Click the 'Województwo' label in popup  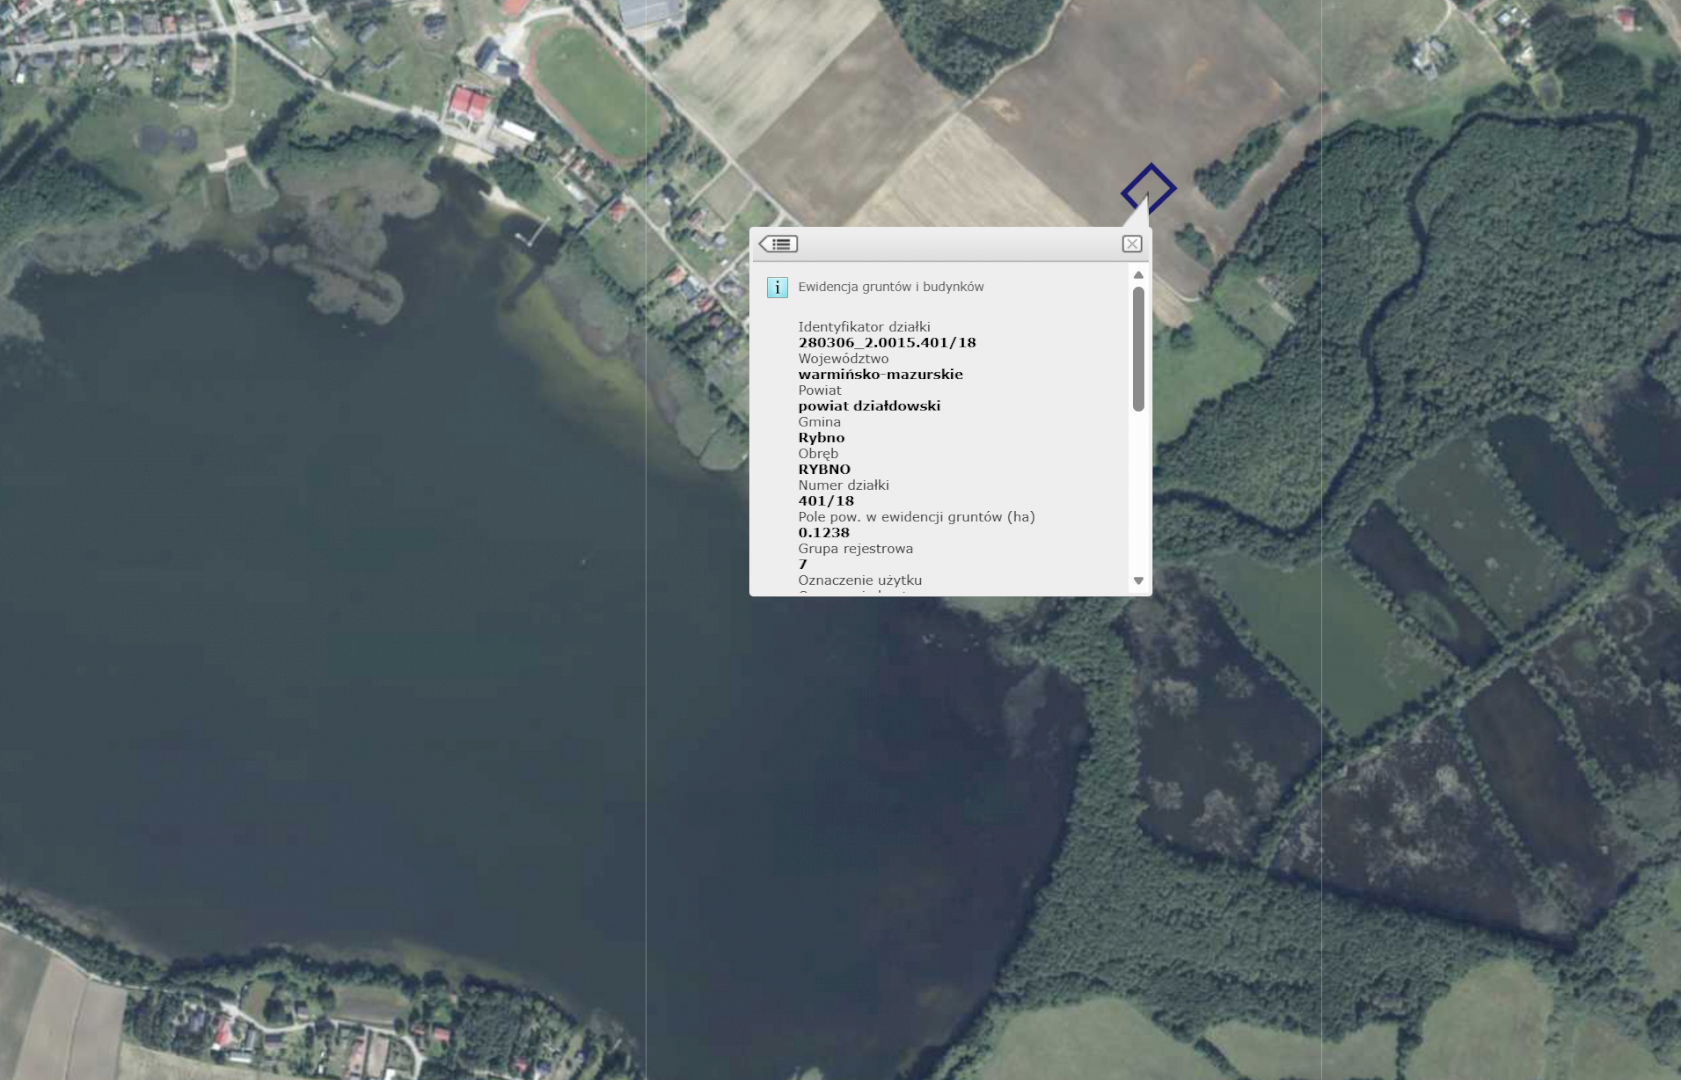pyautogui.click(x=843, y=359)
